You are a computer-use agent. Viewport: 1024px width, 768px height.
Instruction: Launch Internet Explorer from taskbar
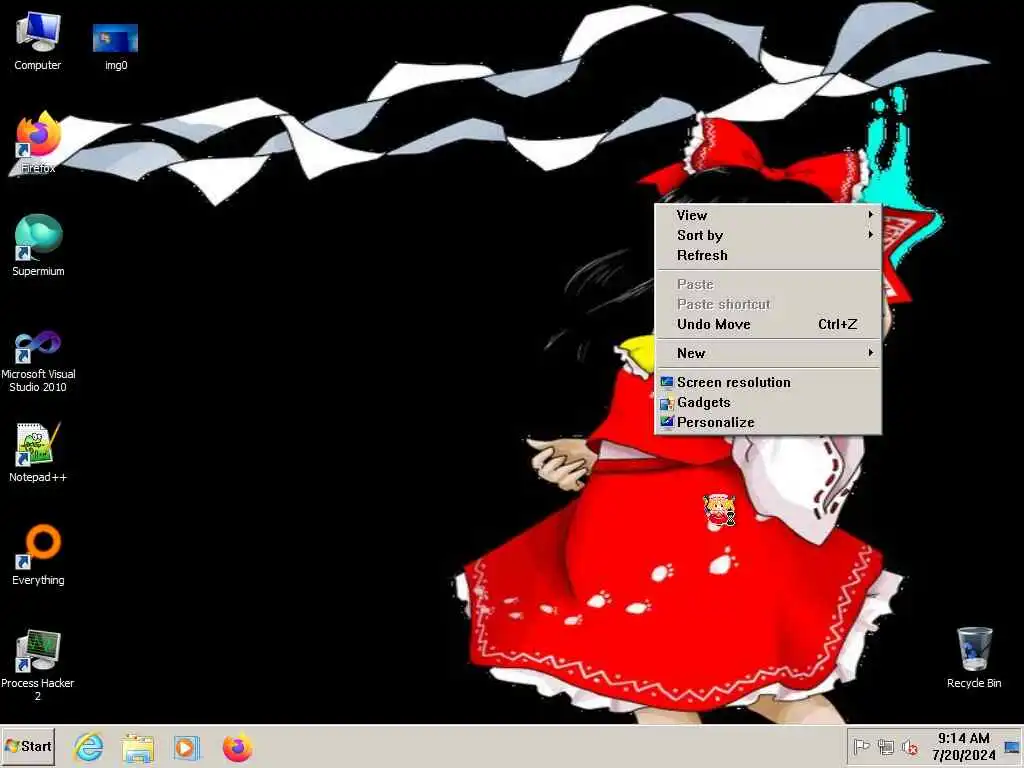tap(88, 747)
